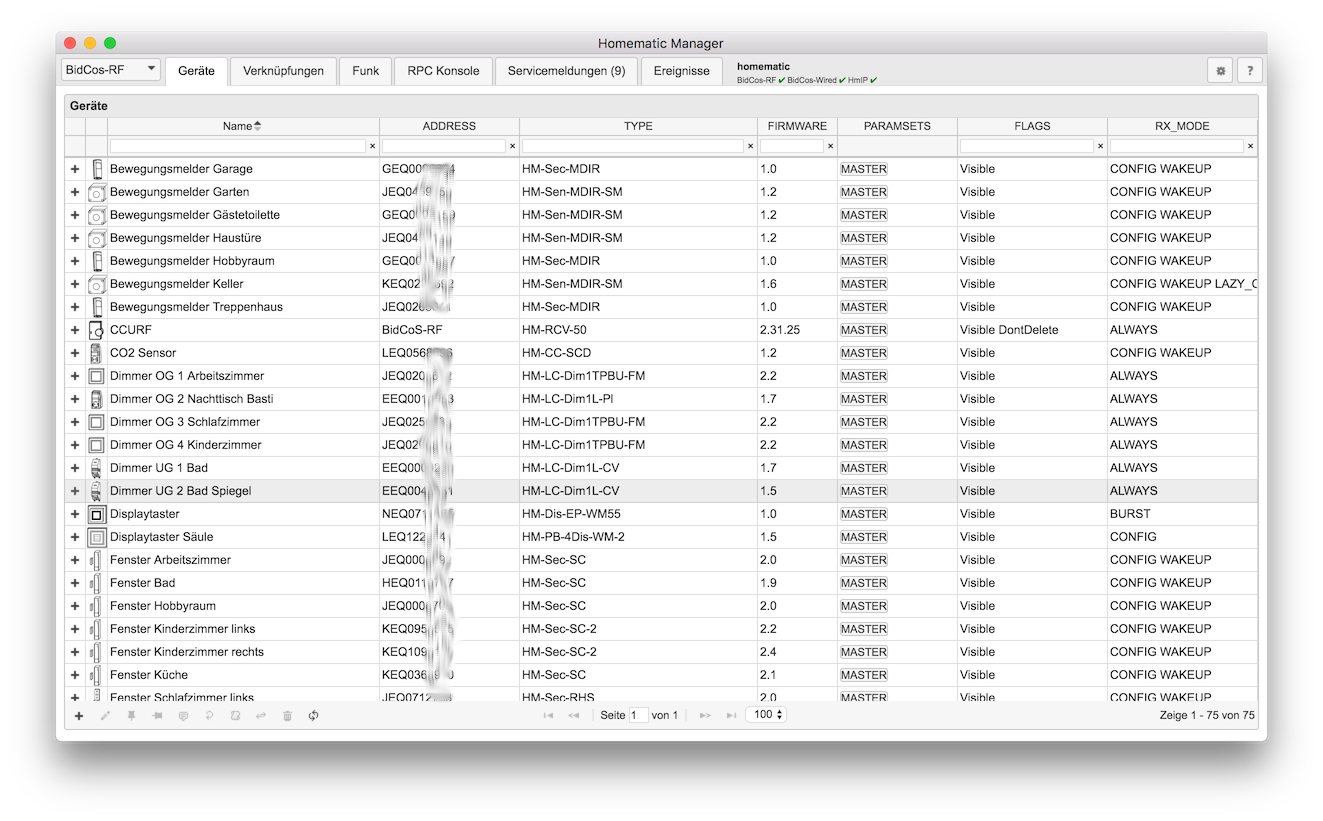Clear the RX_MODE filter with its x
Viewport: 1323px width, 821px height.
pos(1251,146)
